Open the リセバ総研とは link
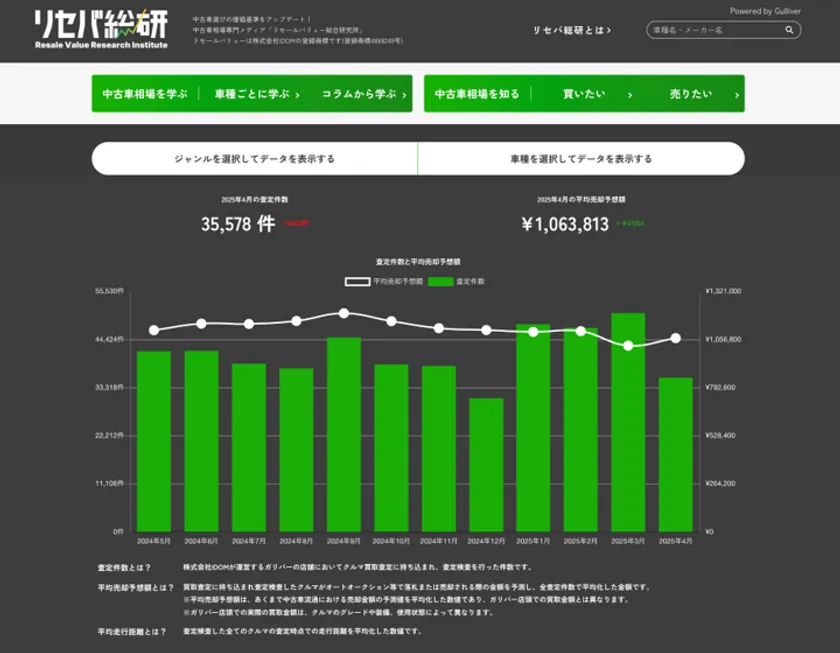Viewport: 840px width, 653px height. [x=568, y=31]
